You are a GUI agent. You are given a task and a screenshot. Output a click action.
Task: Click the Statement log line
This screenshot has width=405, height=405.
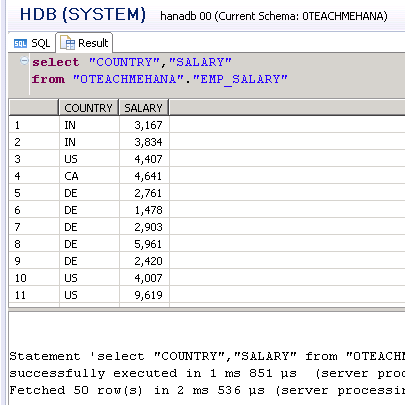click(207, 356)
